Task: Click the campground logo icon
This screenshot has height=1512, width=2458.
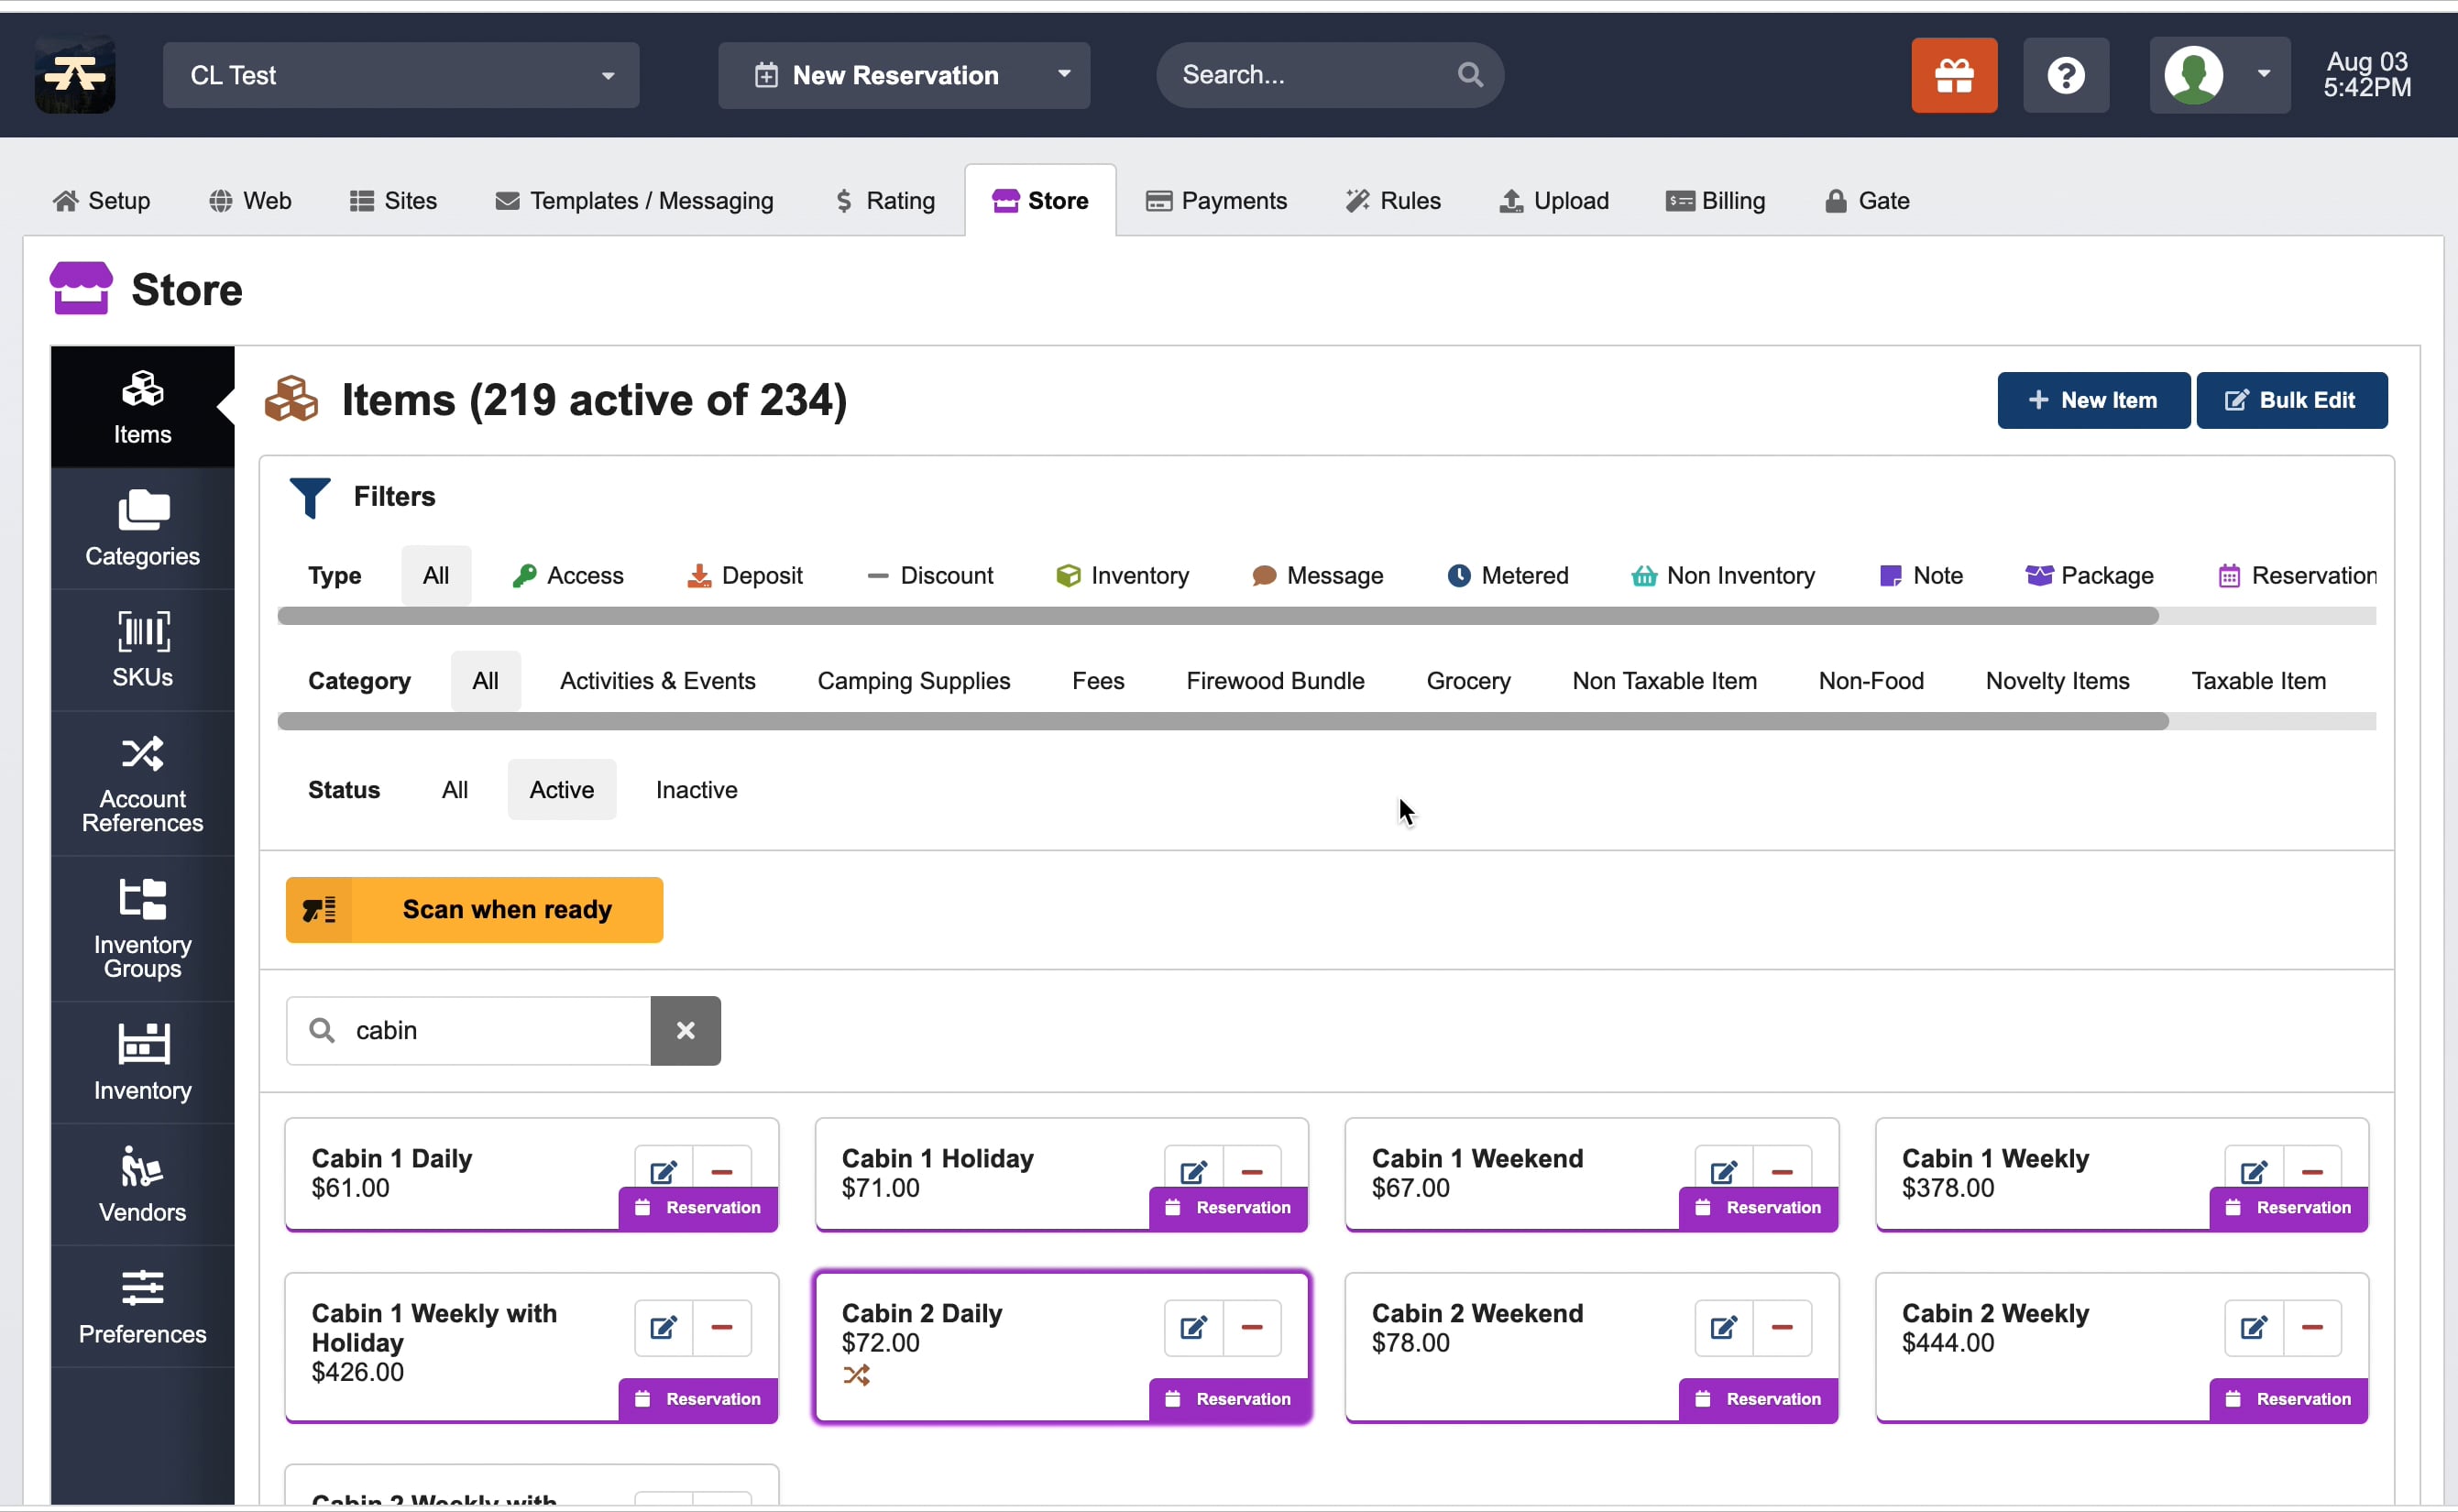Action: (x=75, y=75)
